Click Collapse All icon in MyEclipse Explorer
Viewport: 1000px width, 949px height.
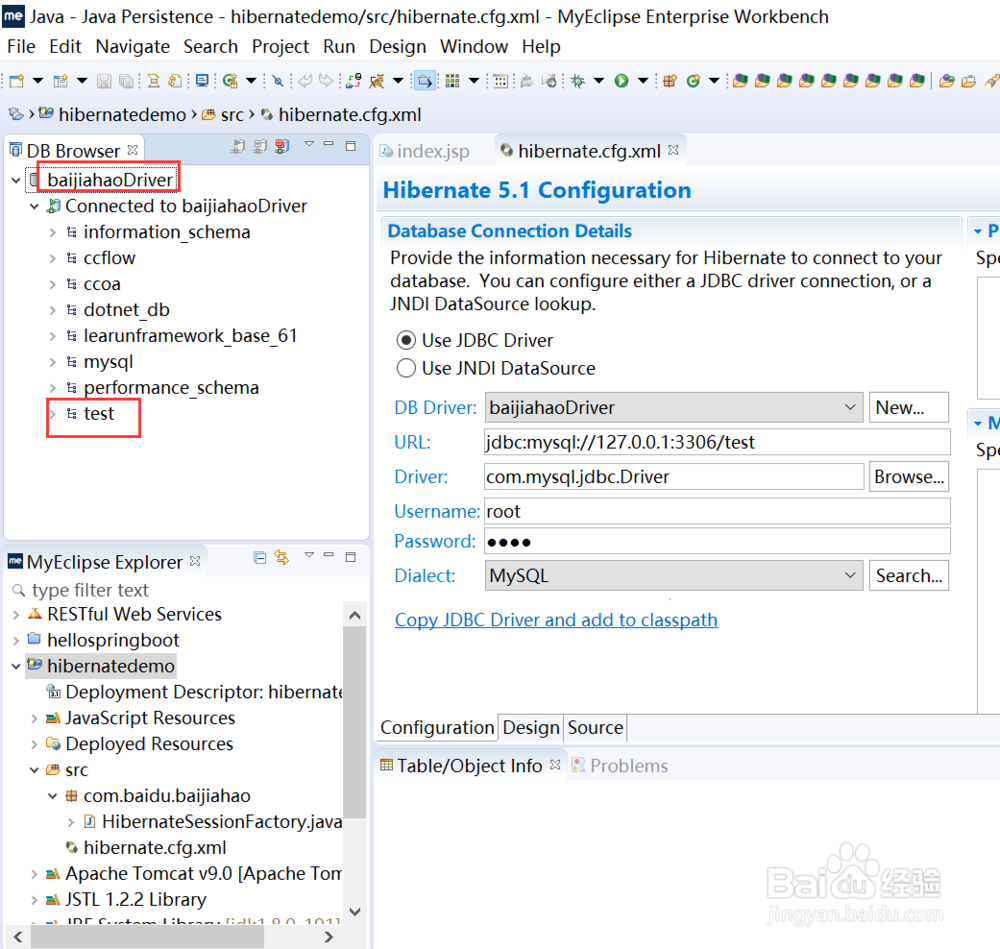260,558
